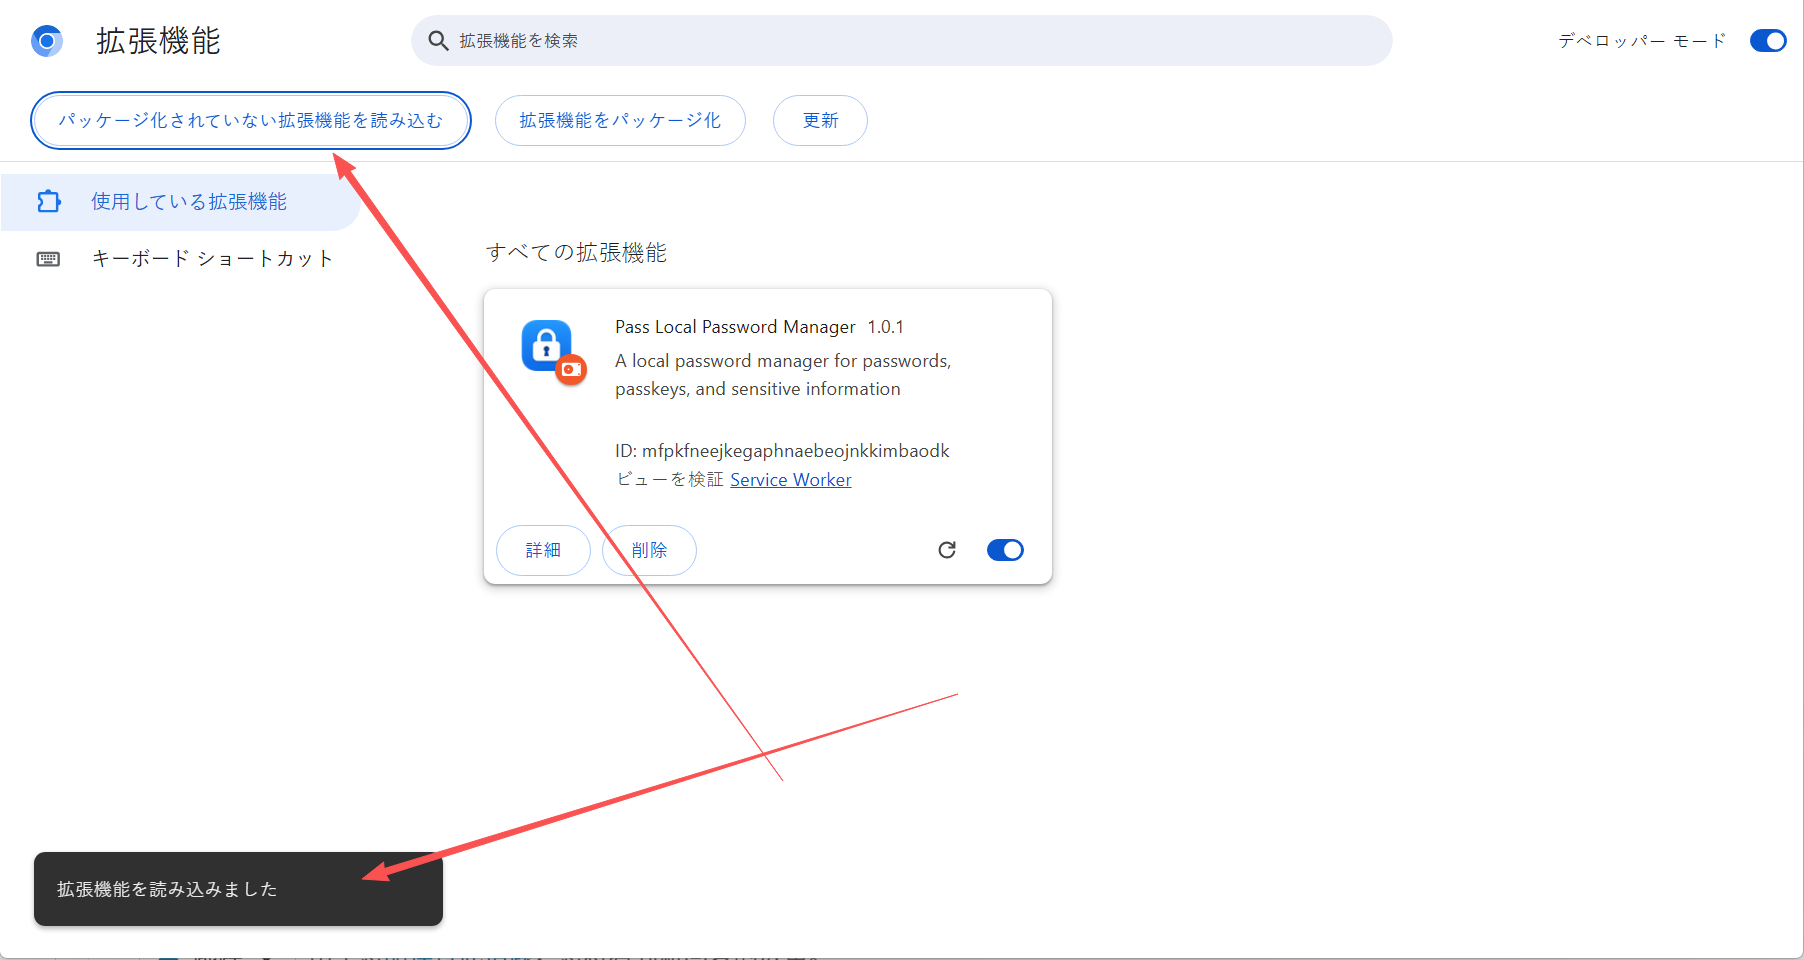Click the すべての拡張機能 heading
This screenshot has width=1804, height=960.
[x=576, y=253]
